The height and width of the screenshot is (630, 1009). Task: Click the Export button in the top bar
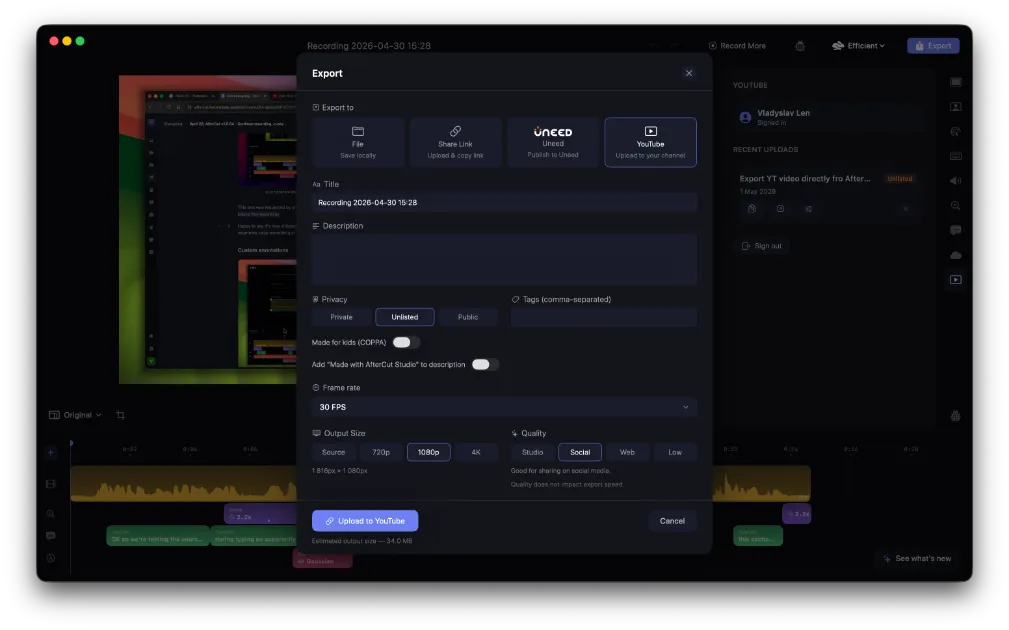pyautogui.click(x=933, y=46)
